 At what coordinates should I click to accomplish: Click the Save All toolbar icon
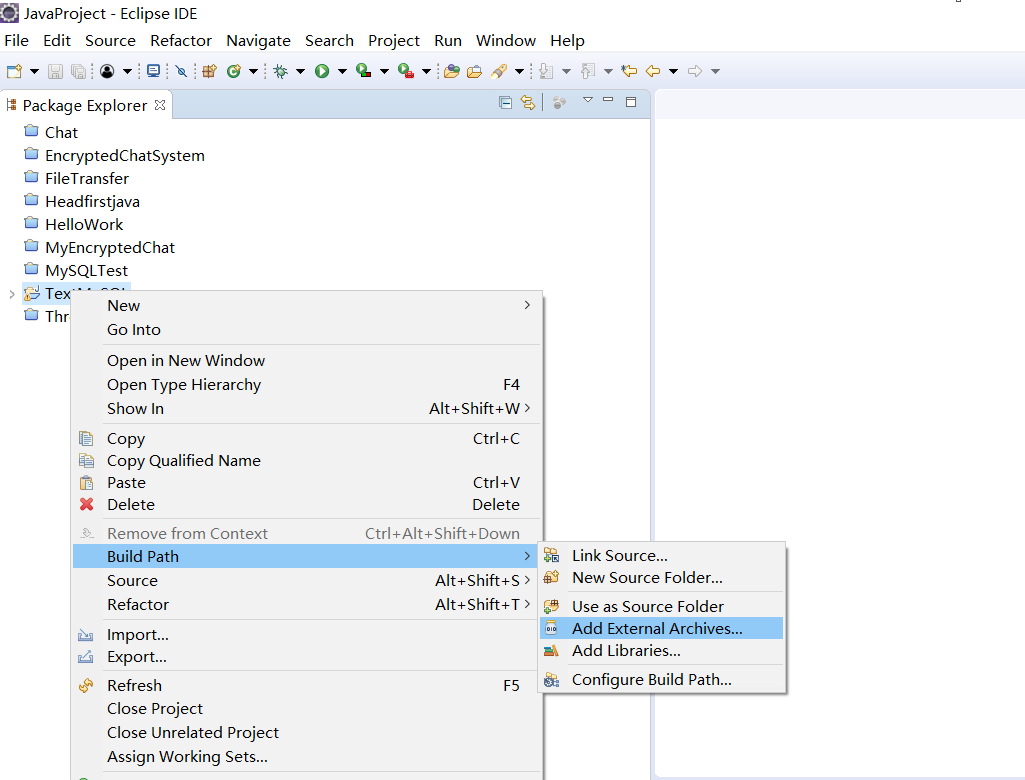pyautogui.click(x=77, y=70)
